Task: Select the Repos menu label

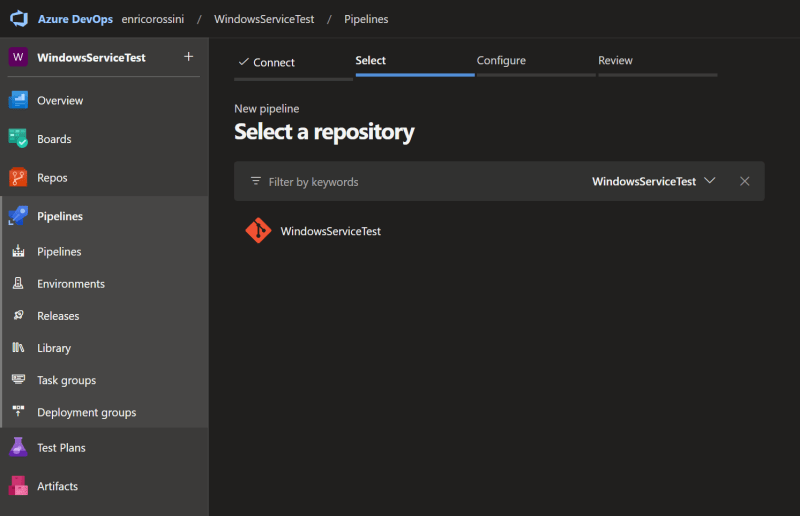Action: tap(52, 178)
